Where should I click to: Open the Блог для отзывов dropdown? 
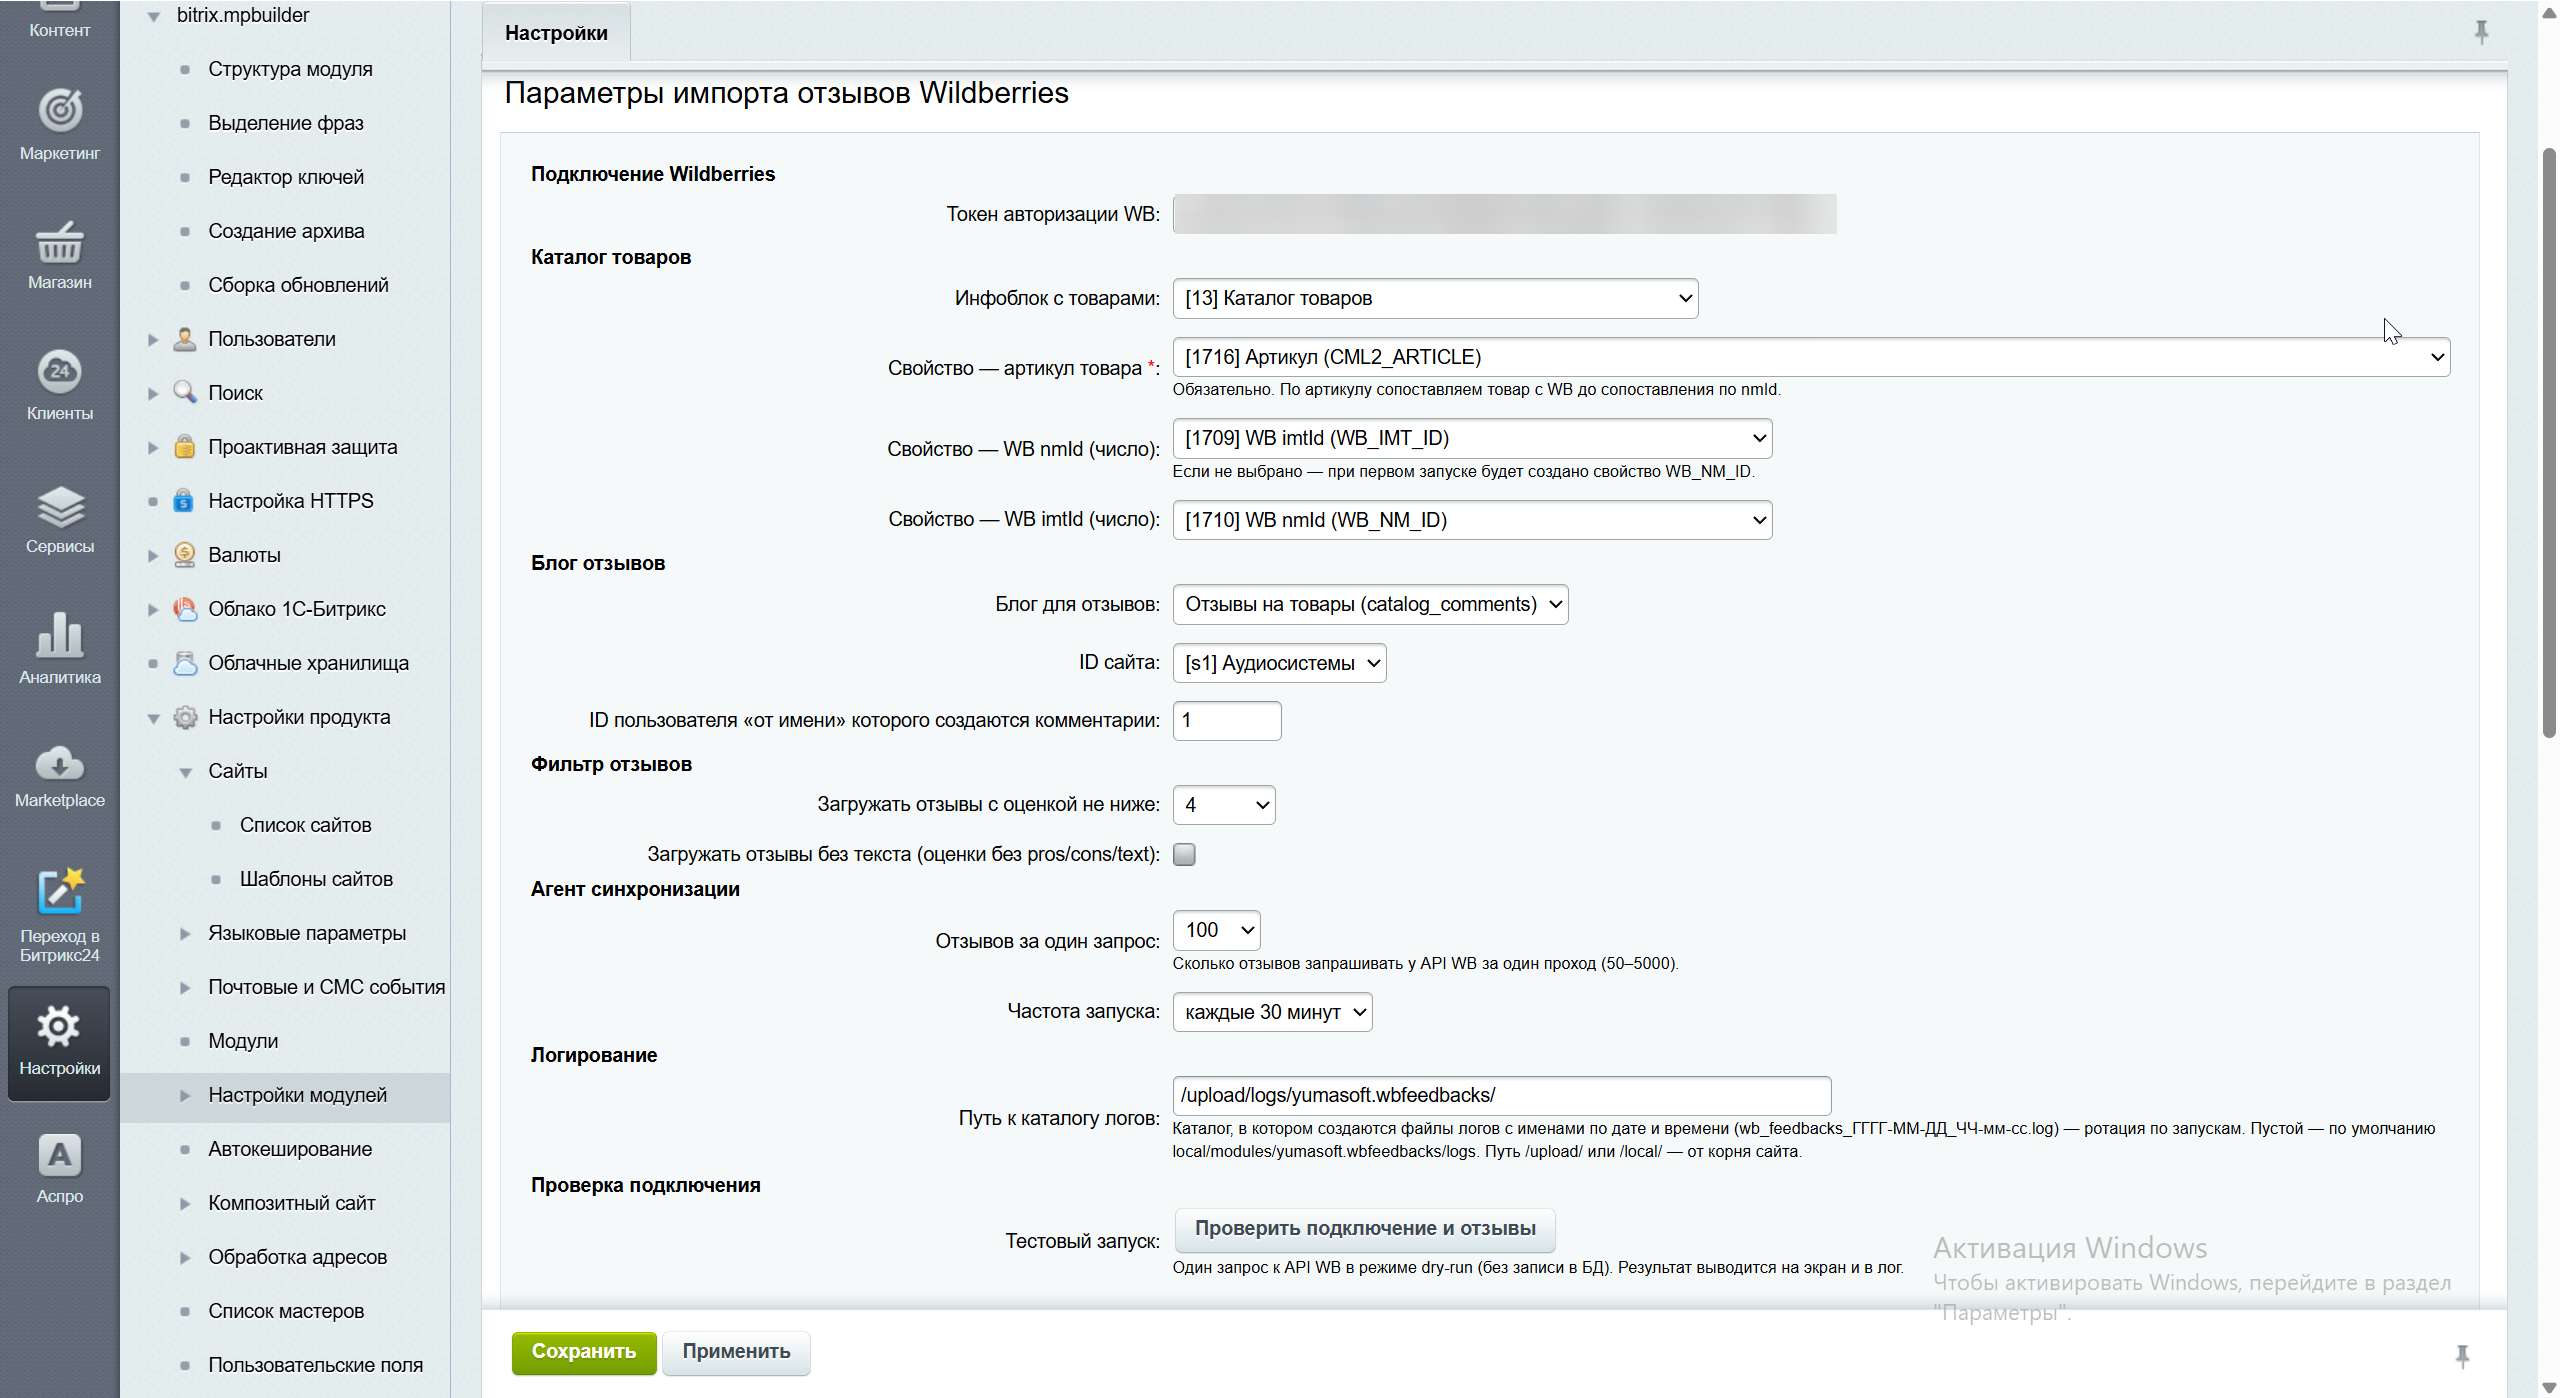(1370, 604)
